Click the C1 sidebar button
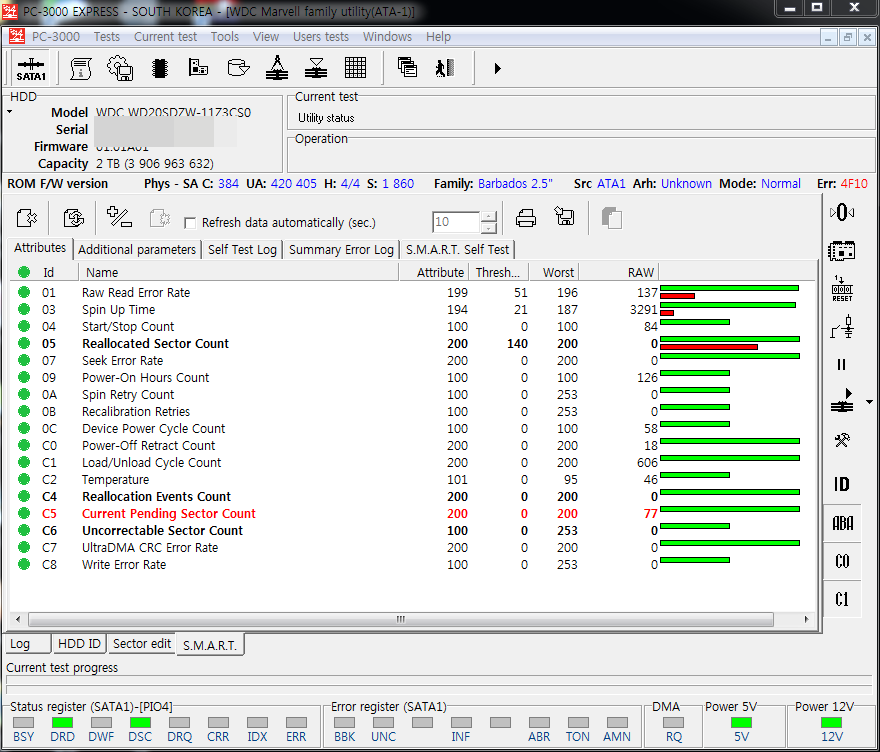 [842, 599]
